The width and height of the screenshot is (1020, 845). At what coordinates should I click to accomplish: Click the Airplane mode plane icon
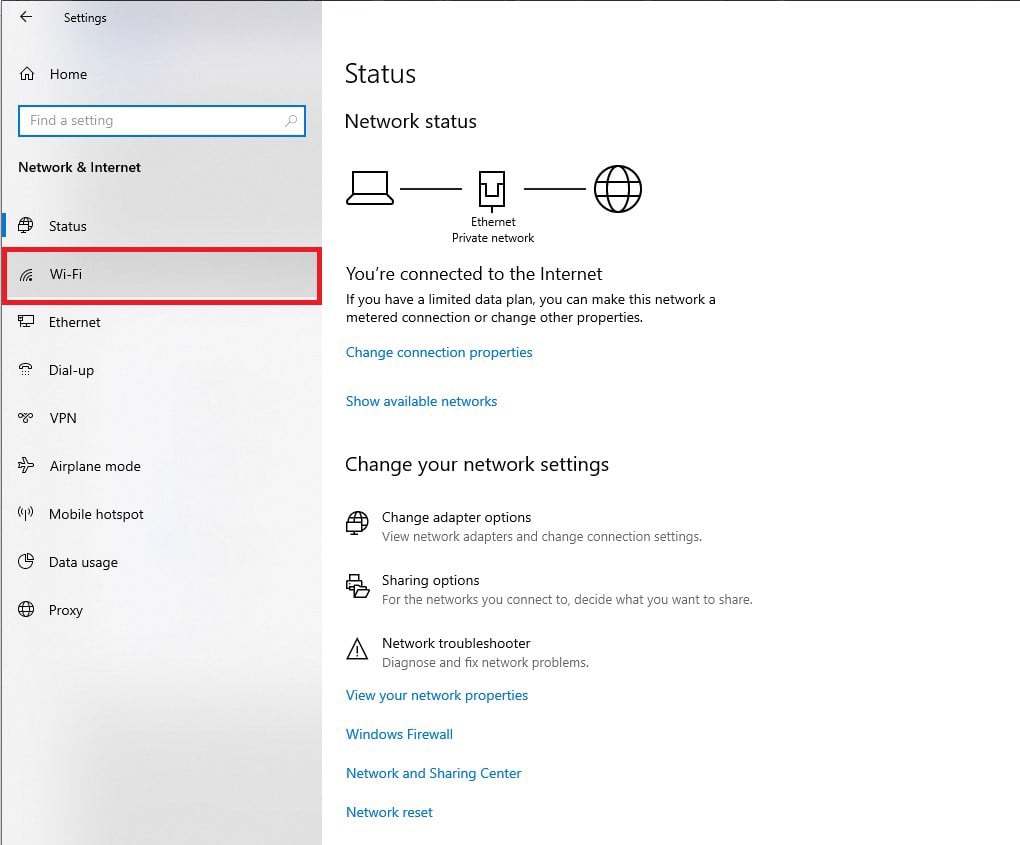click(x=25, y=465)
